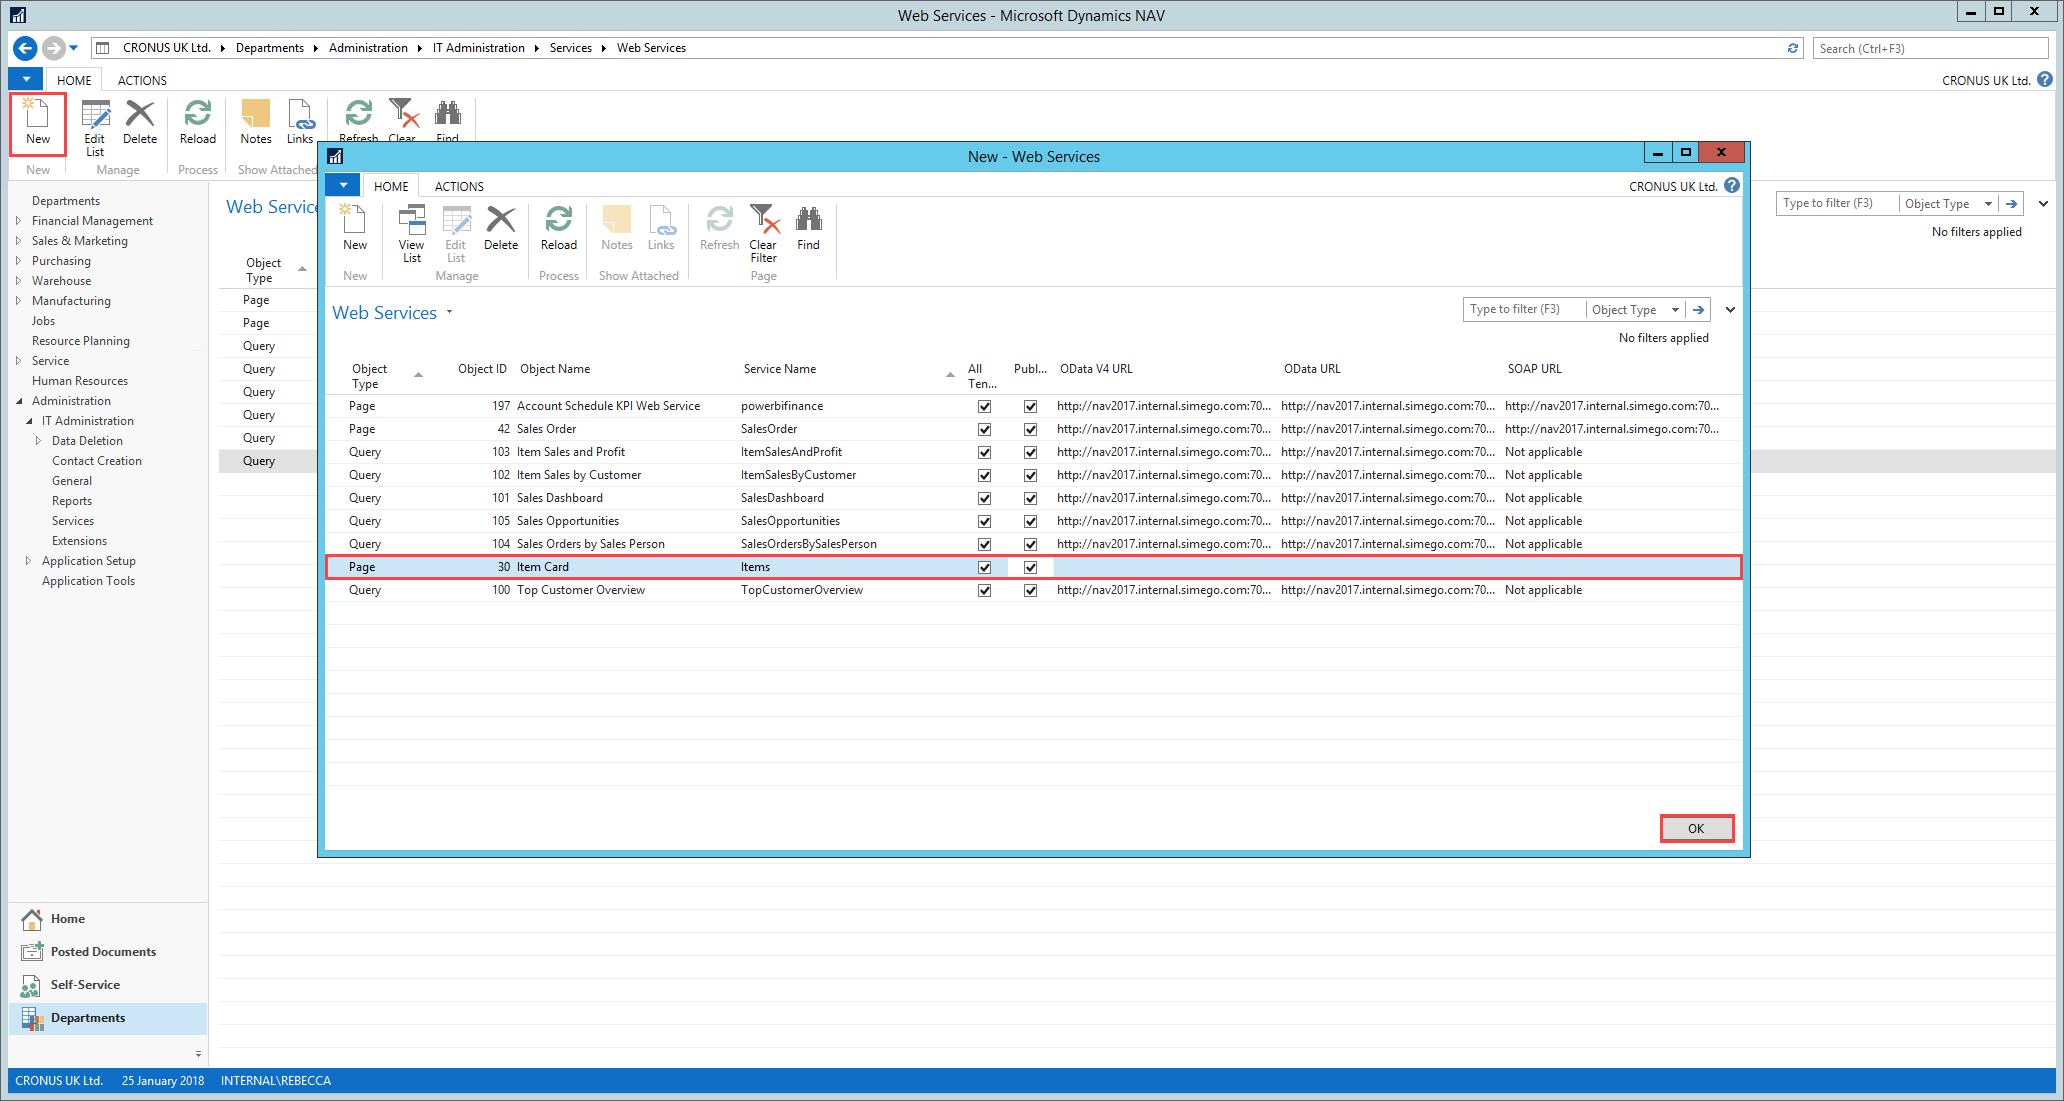Open SOAP URL for SalesOrder
2064x1101 pixels.
pyautogui.click(x=1612, y=429)
